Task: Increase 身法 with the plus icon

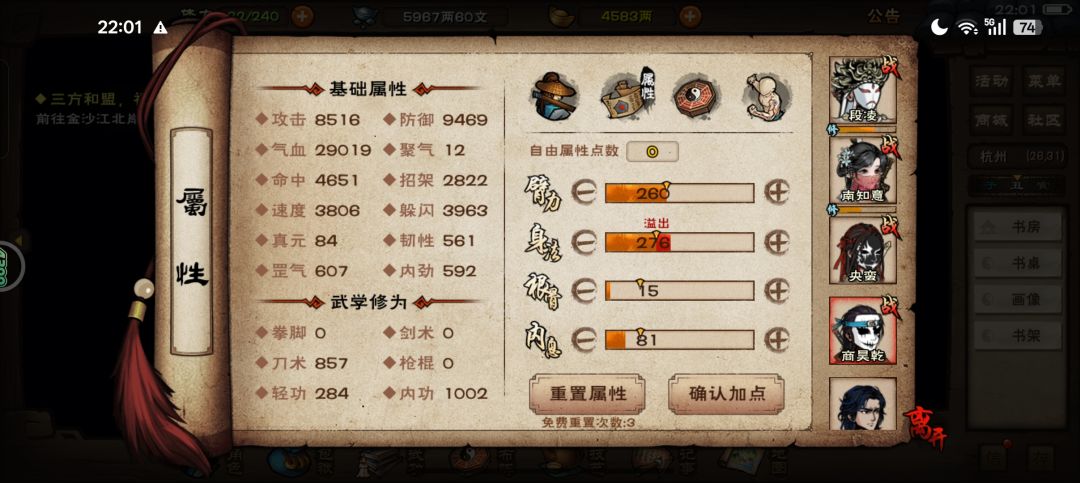Action: click(x=777, y=242)
